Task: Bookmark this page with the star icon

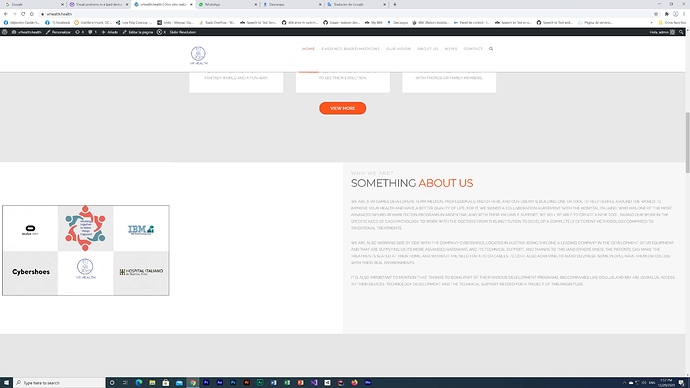Action: (x=656, y=14)
